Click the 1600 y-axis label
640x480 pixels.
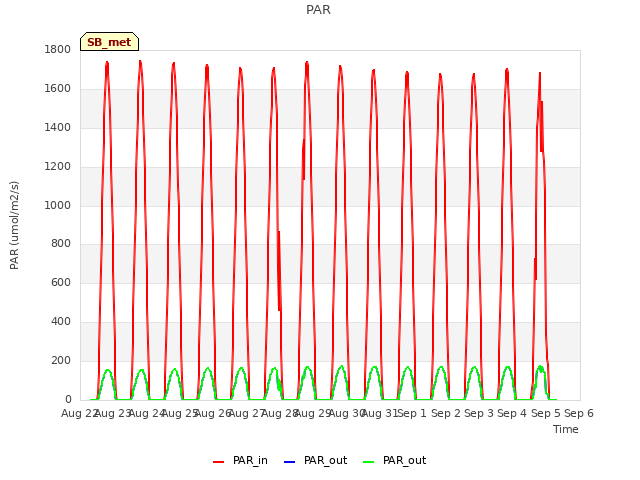tap(58, 89)
